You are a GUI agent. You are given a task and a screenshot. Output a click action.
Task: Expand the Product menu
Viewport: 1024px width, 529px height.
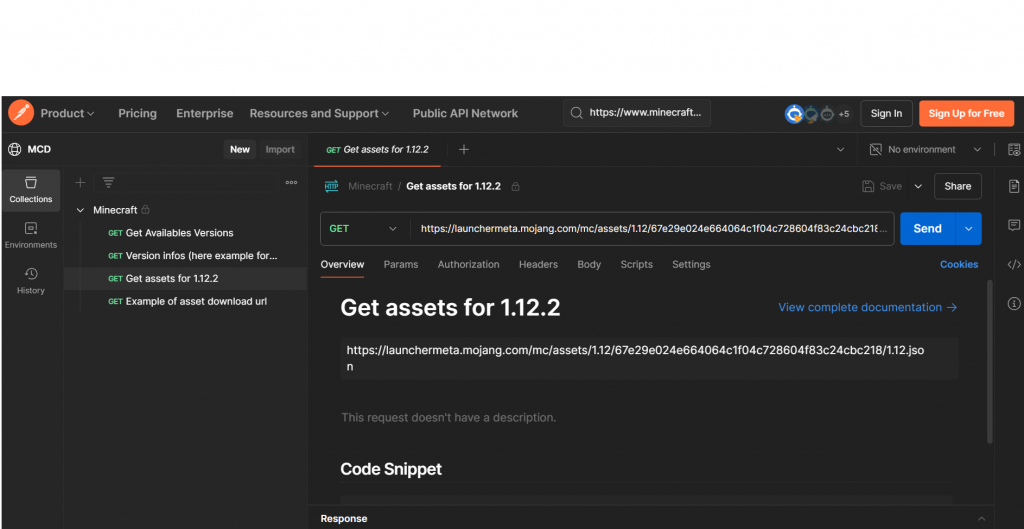pos(67,114)
